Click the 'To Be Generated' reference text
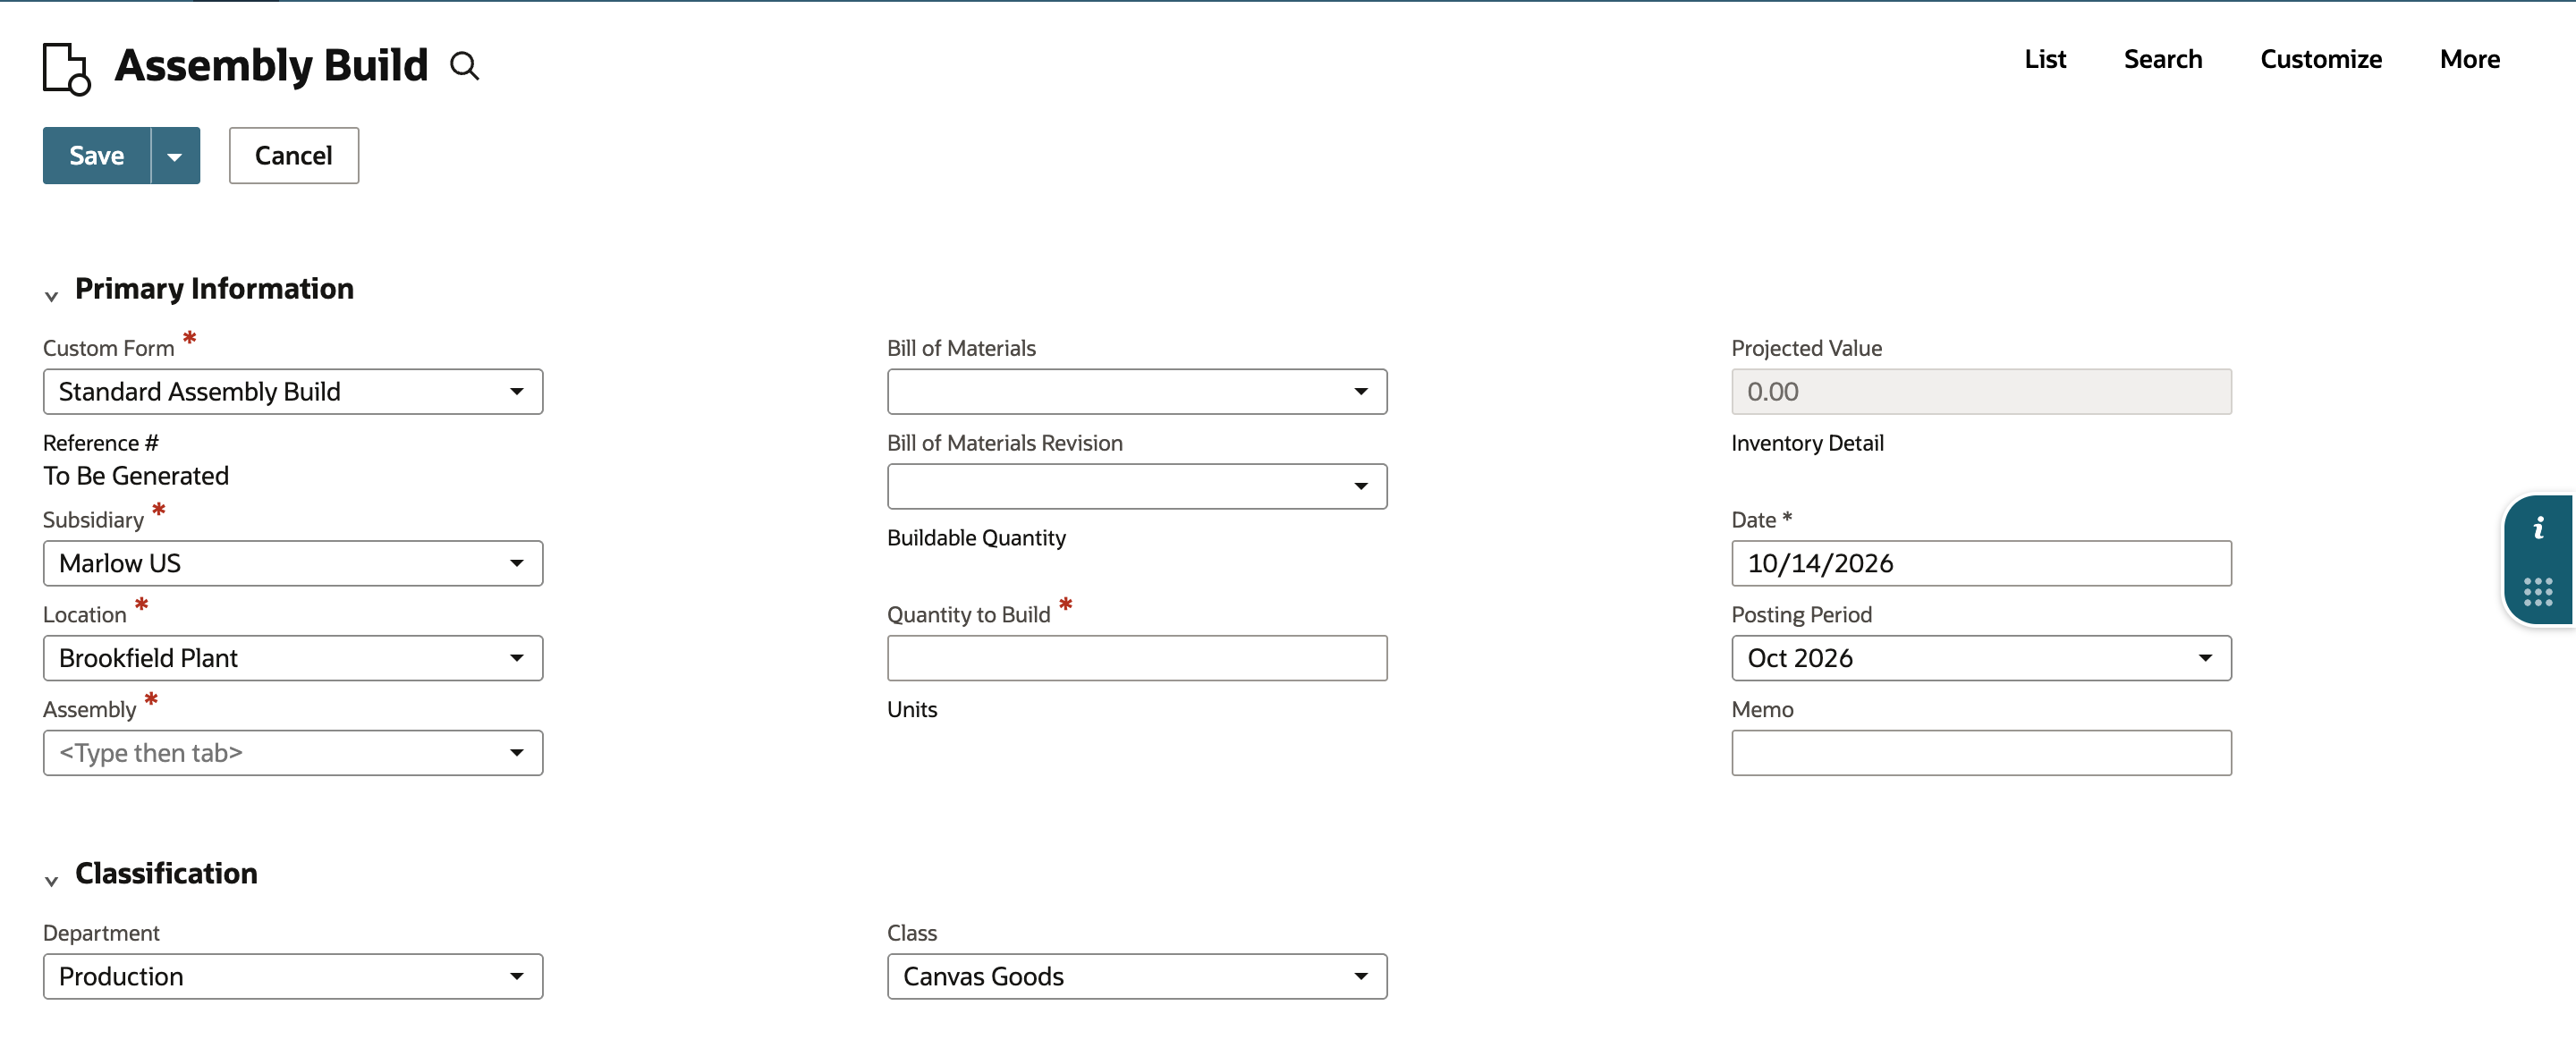 [136, 476]
